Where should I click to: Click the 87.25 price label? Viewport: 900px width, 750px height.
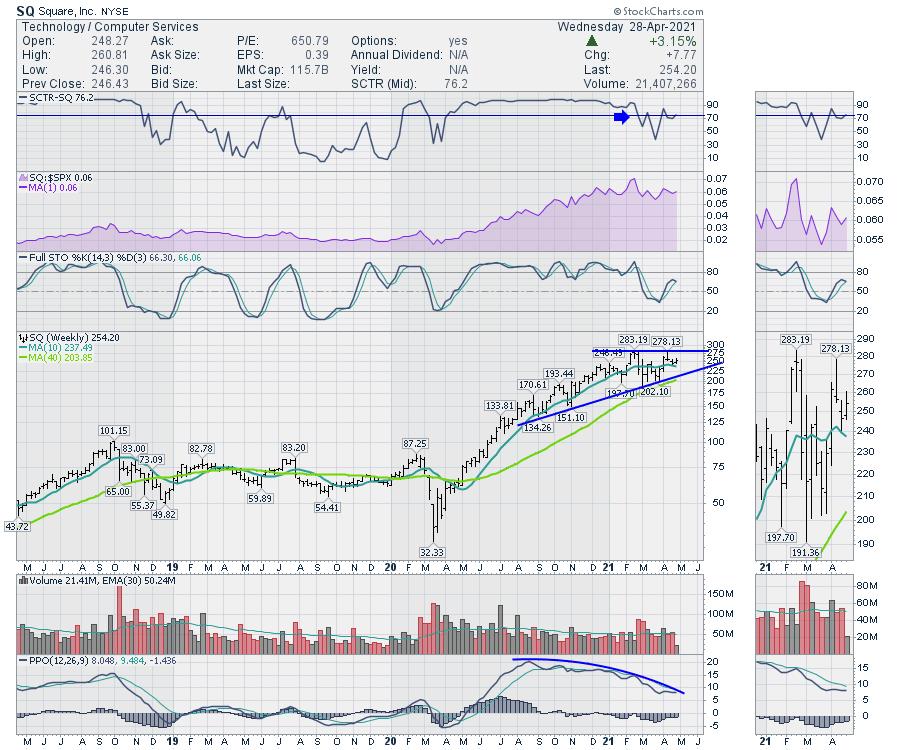(414, 444)
